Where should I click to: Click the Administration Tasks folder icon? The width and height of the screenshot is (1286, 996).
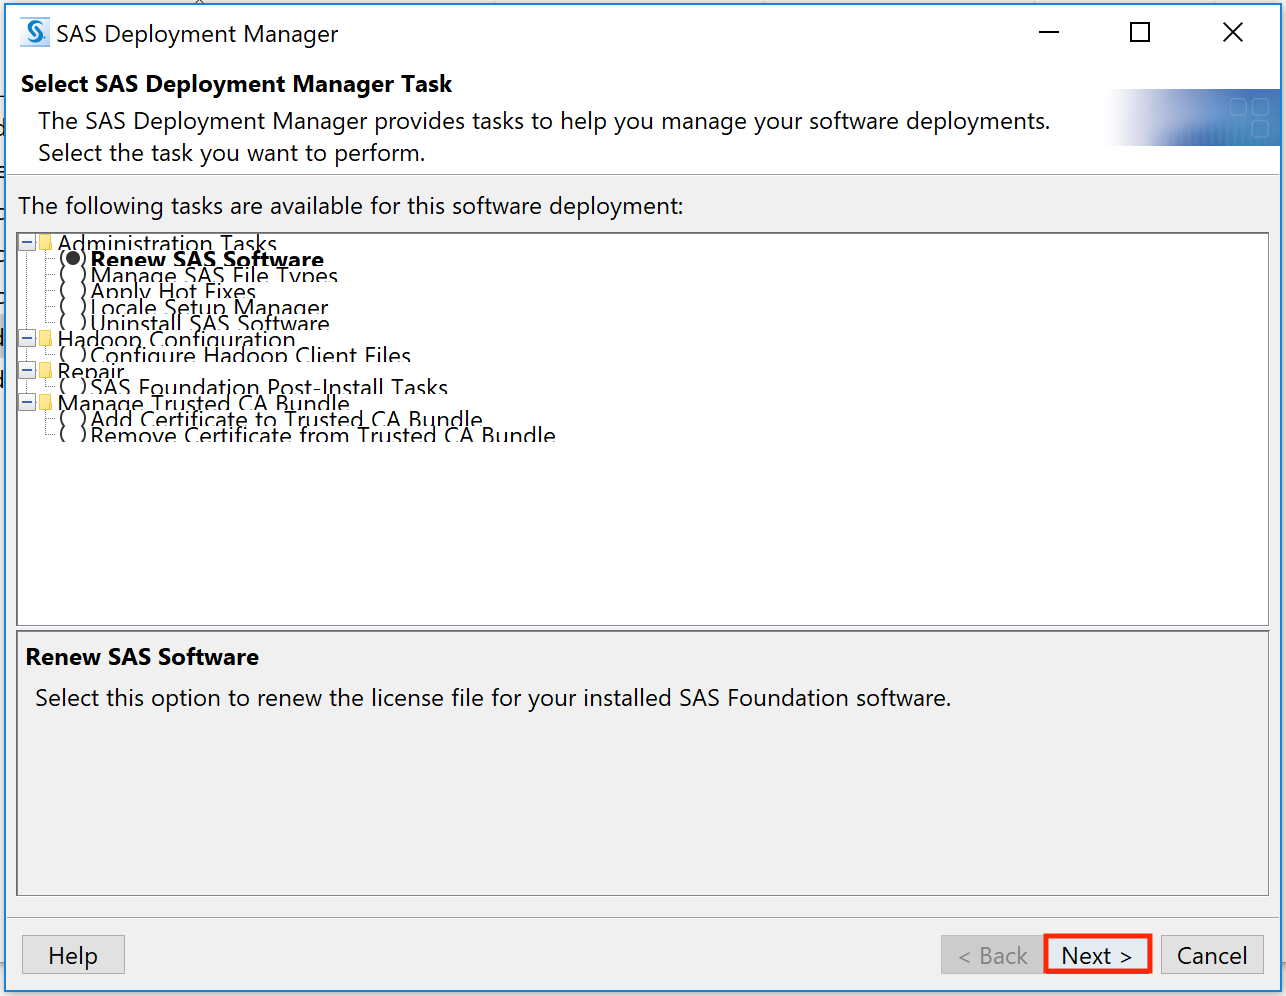pyautogui.click(x=46, y=242)
